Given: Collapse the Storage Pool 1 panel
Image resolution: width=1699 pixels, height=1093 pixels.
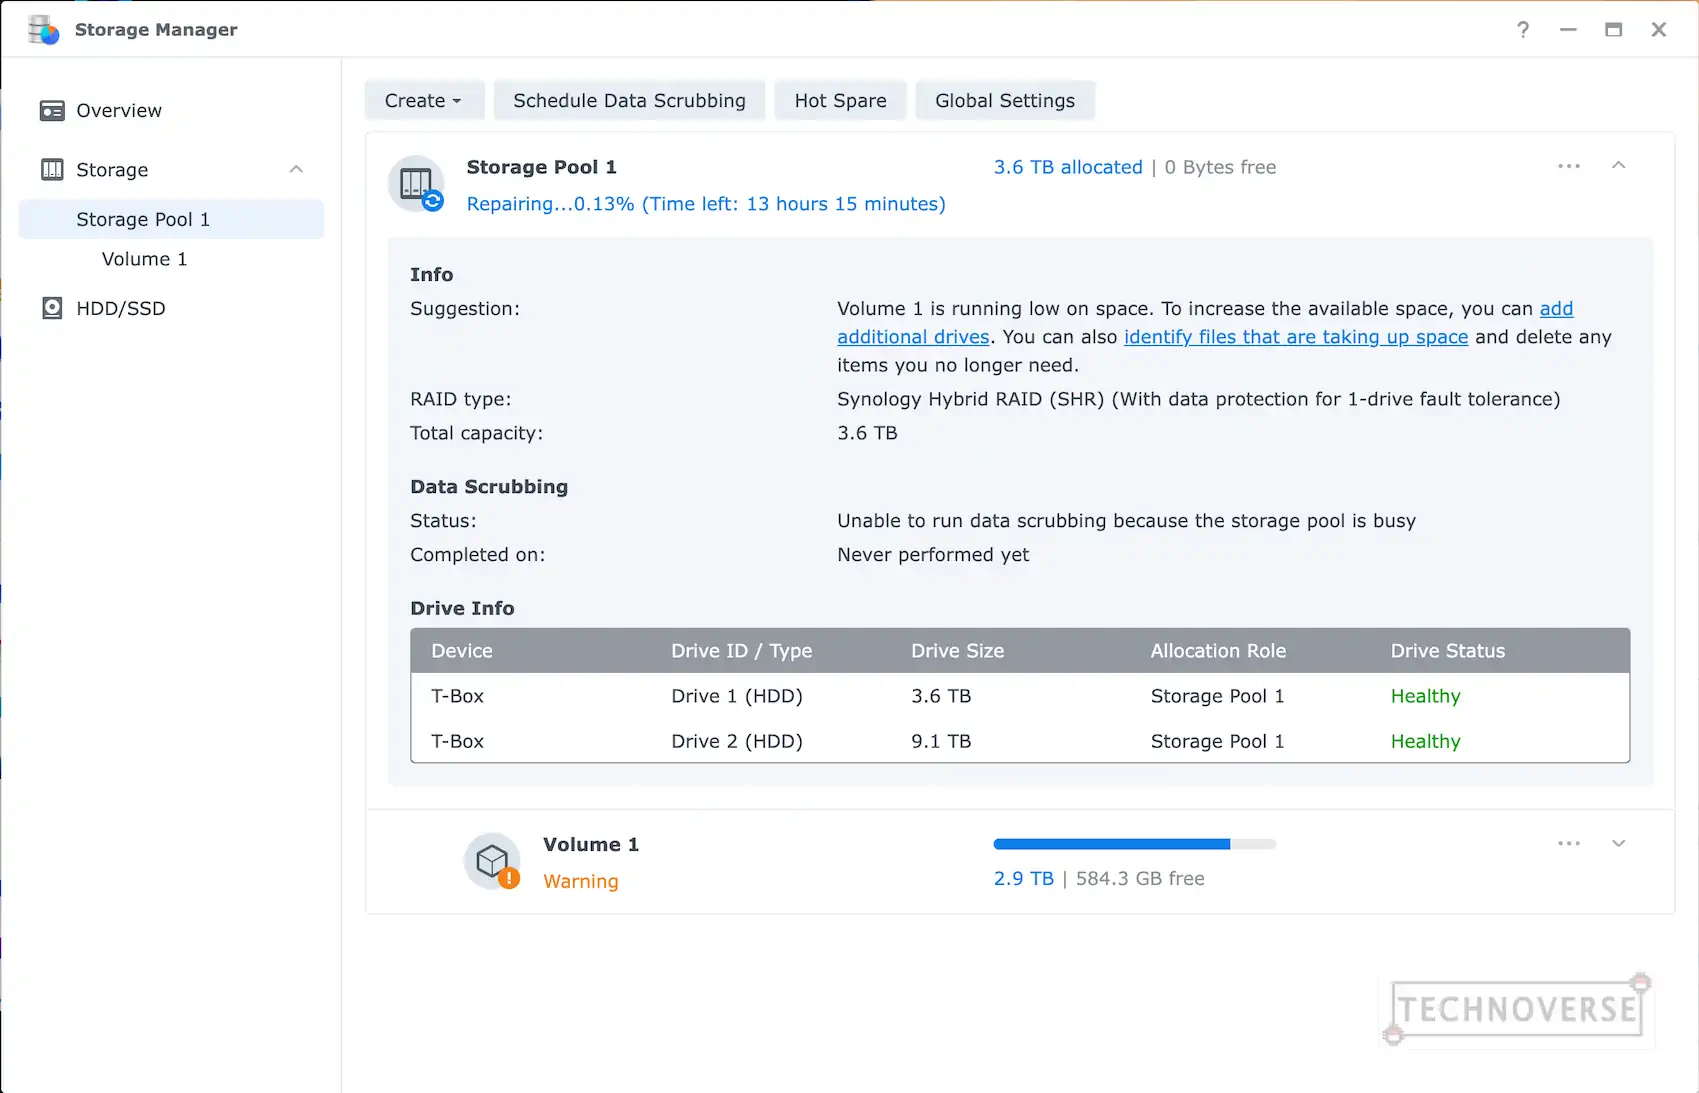Looking at the screenshot, I should click(1619, 165).
